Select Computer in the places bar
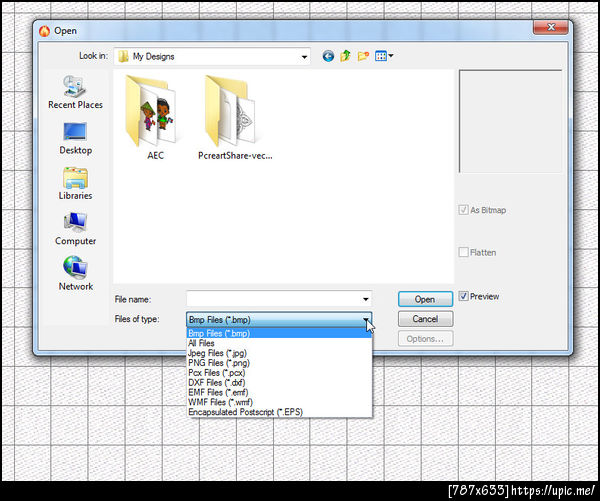The height and width of the screenshot is (501, 600). click(x=75, y=229)
